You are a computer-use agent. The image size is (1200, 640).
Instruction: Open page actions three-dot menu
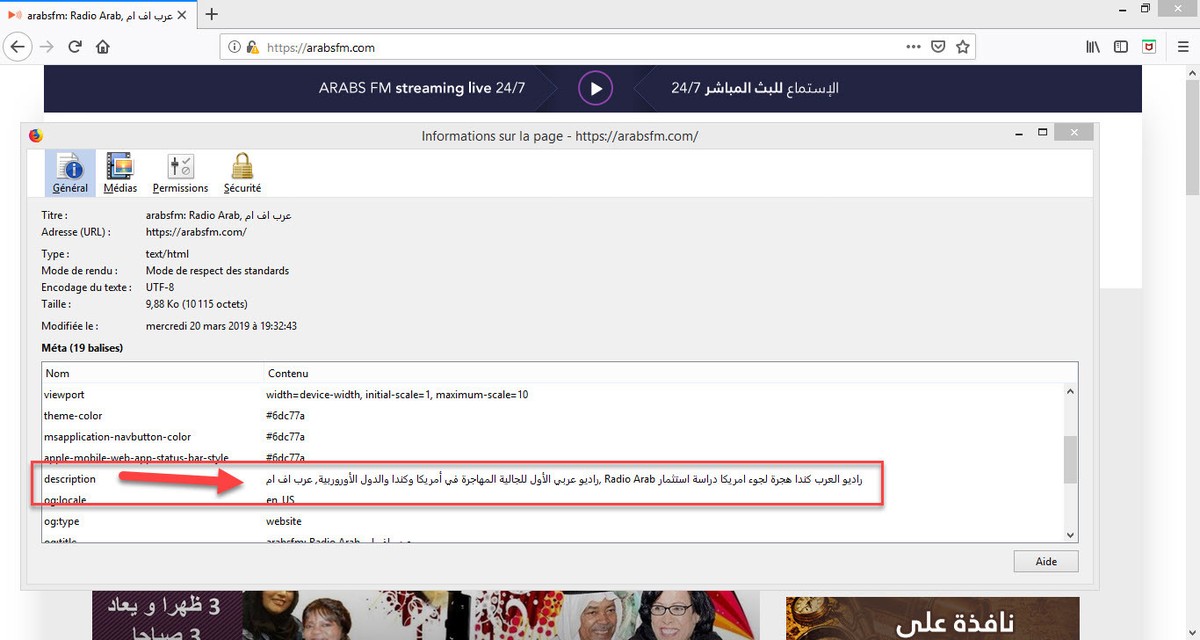coord(913,46)
